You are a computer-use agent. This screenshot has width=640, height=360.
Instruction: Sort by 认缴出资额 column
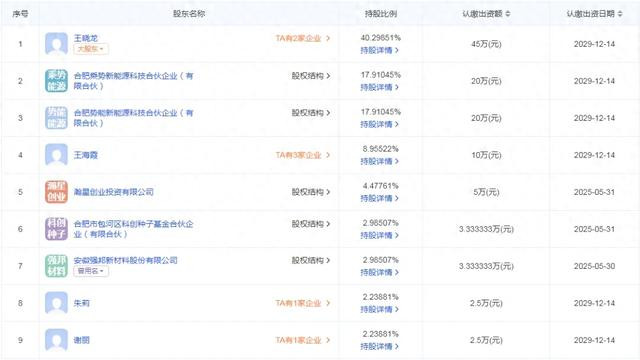(x=486, y=14)
